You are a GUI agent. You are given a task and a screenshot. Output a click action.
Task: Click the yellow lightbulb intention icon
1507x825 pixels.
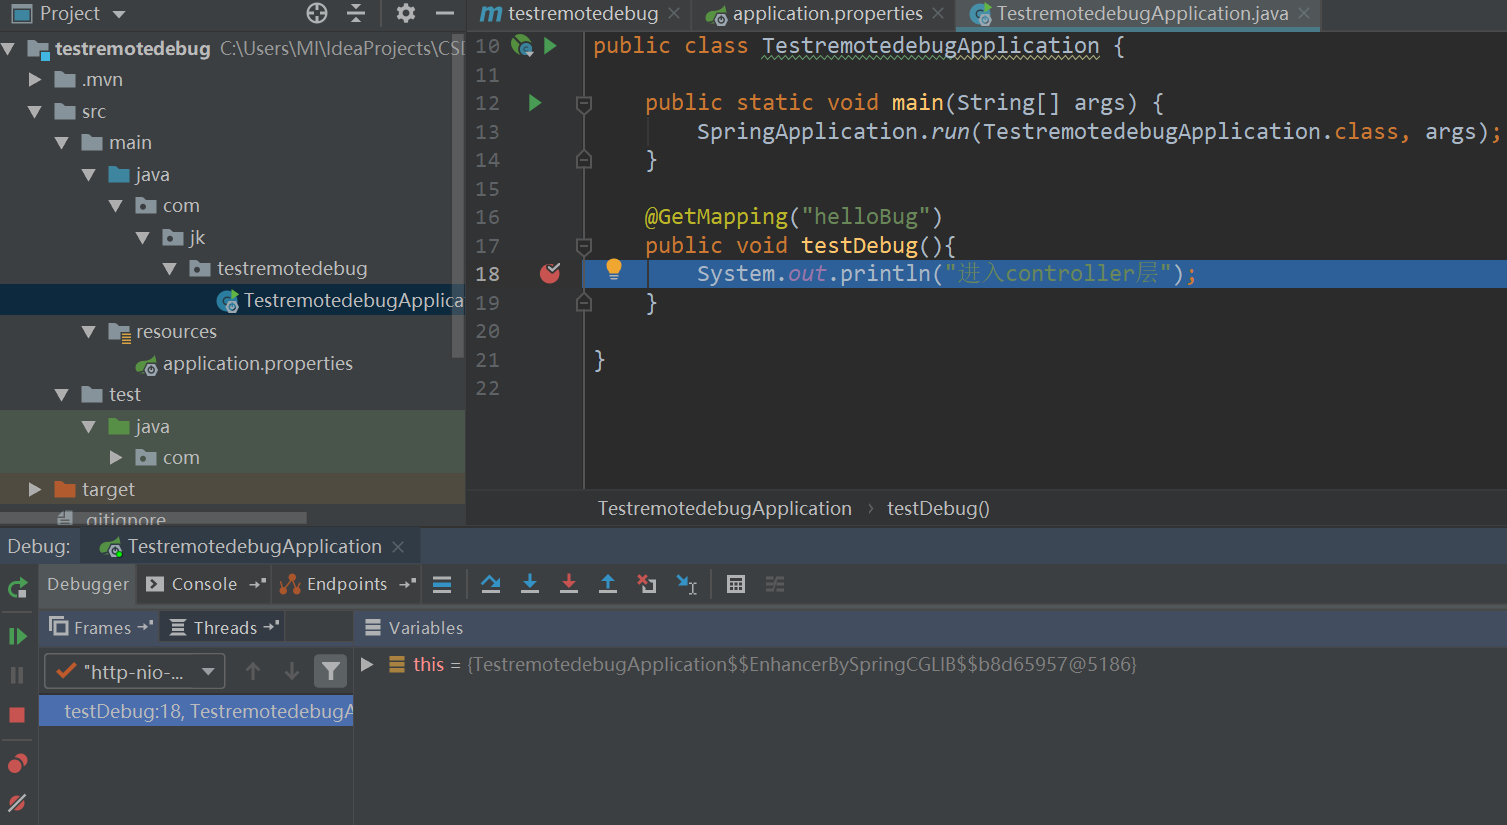[x=614, y=269]
